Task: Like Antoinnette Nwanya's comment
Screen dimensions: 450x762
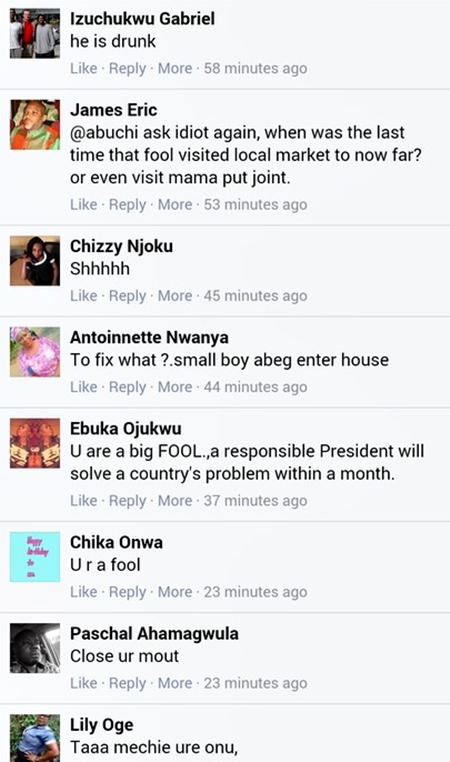Action: [x=84, y=387]
